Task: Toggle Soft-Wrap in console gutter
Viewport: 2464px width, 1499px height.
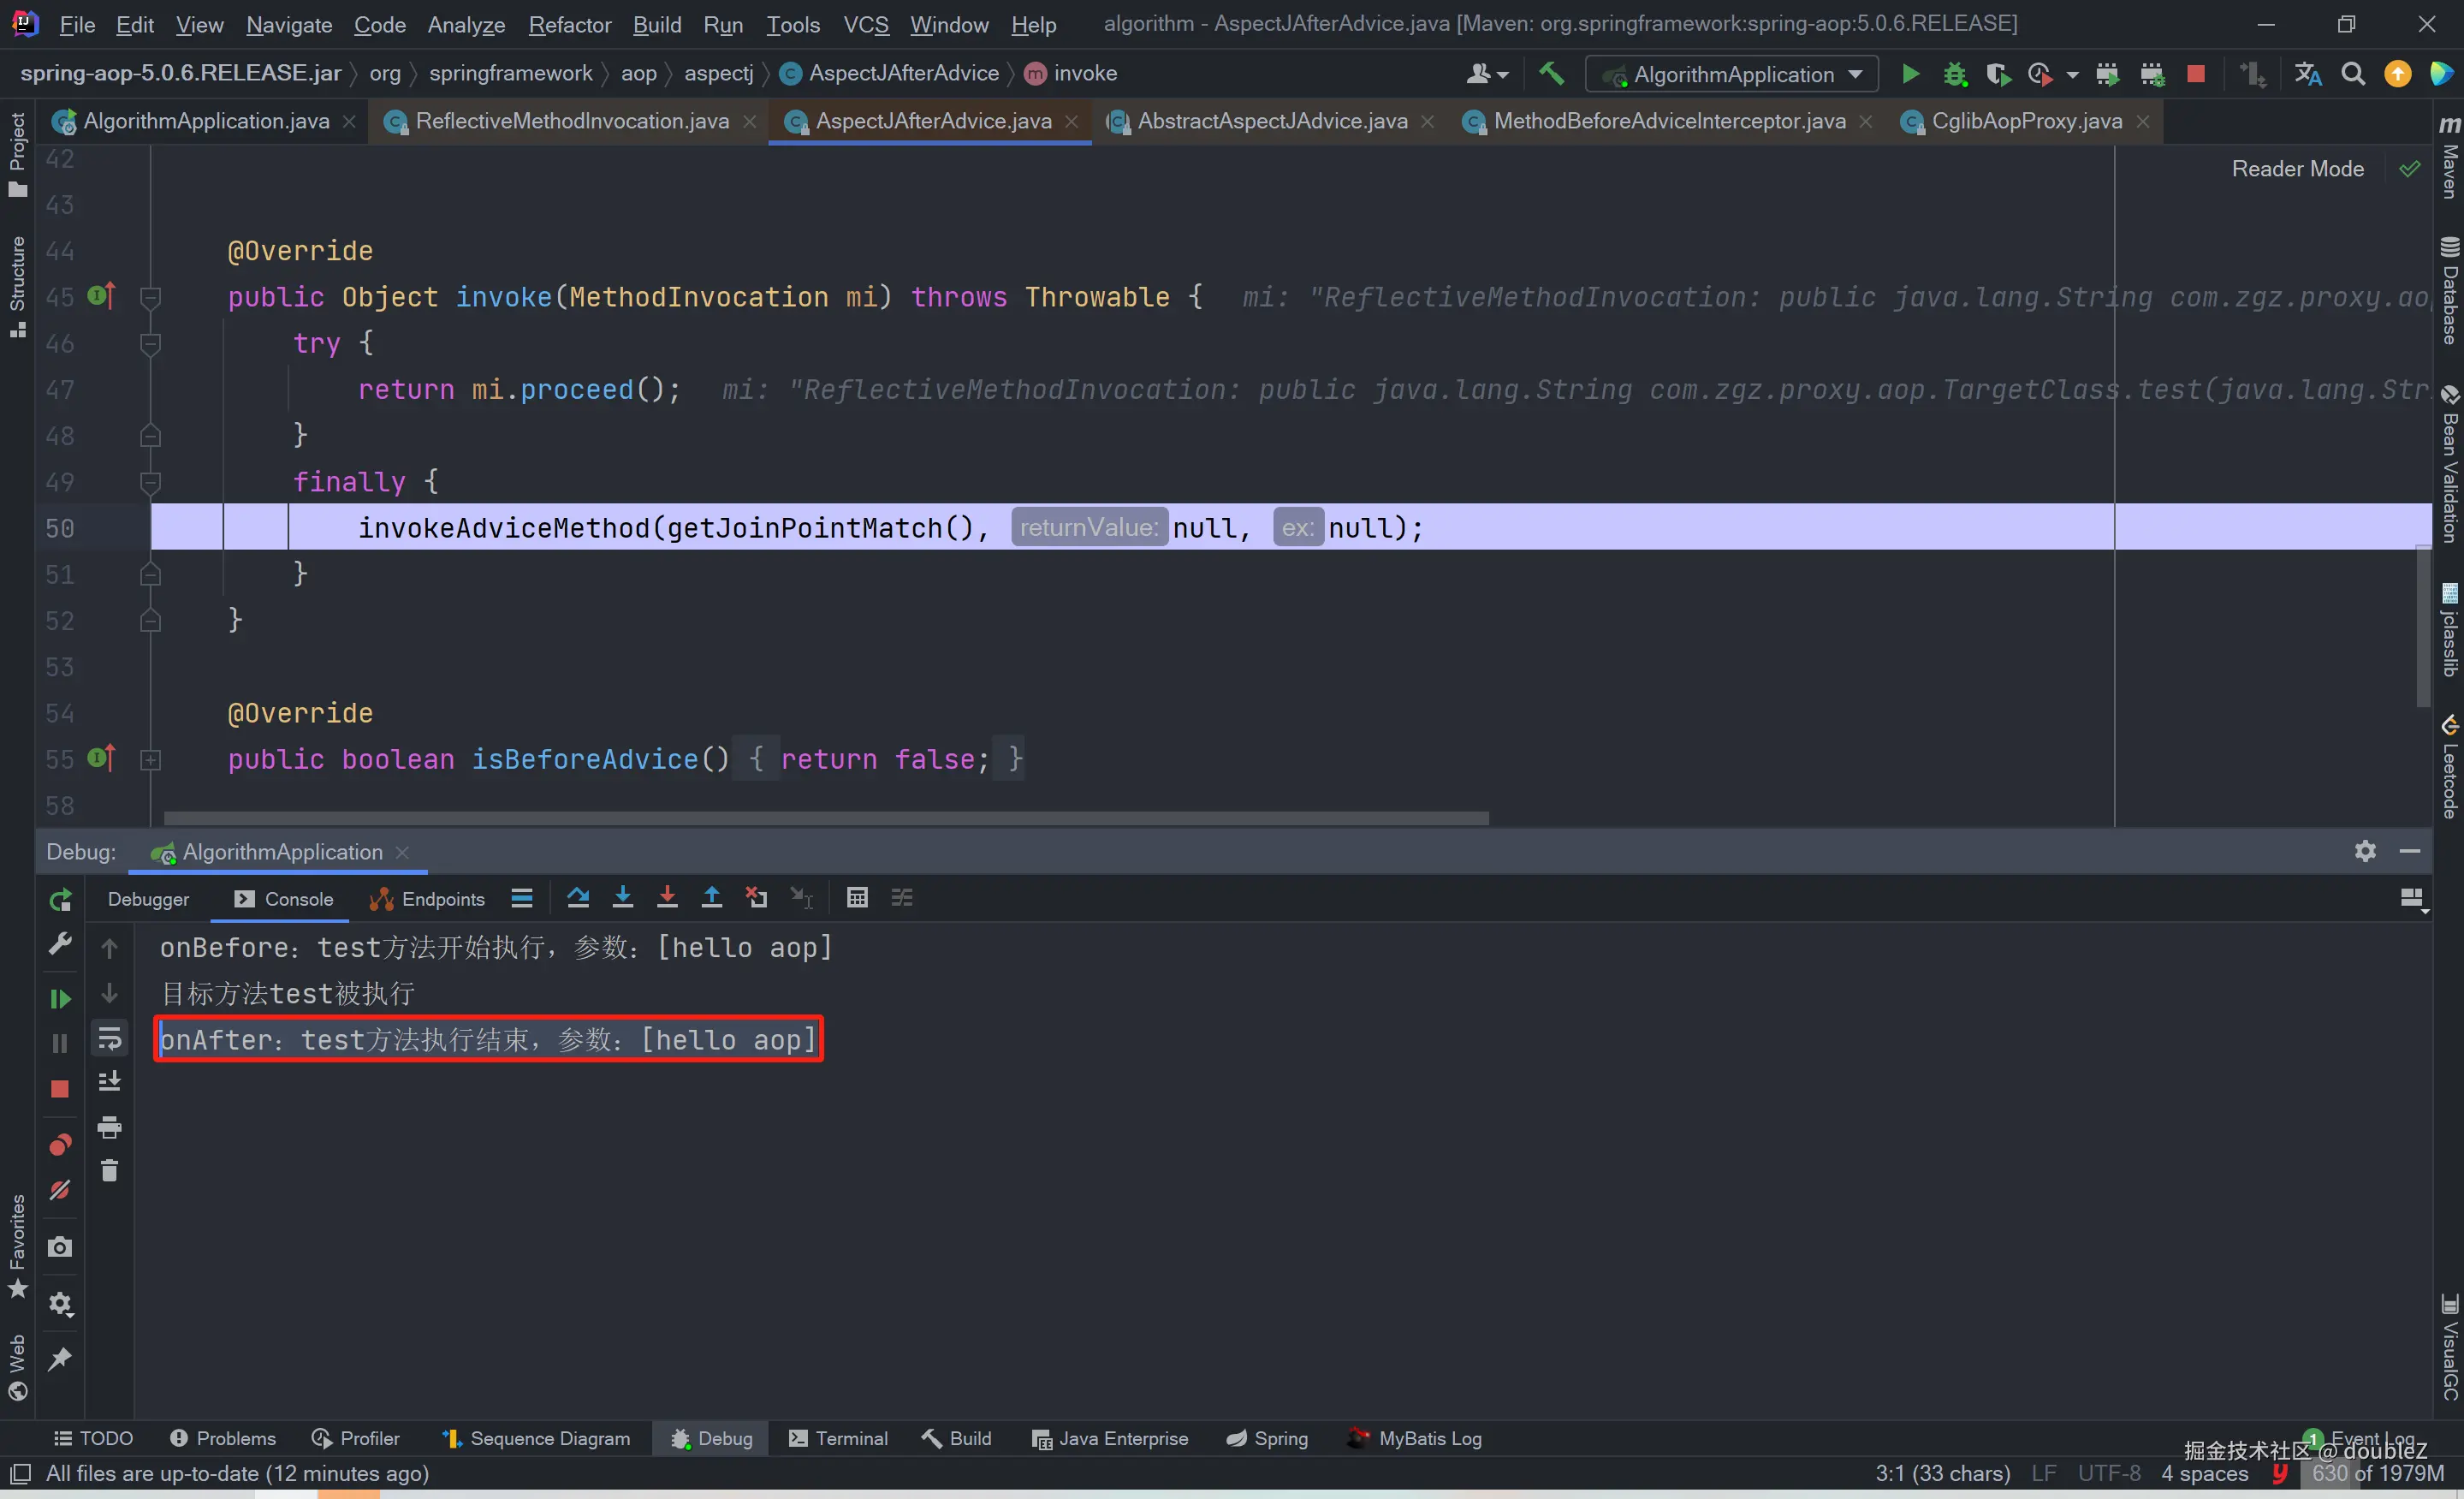Action: 110,1039
